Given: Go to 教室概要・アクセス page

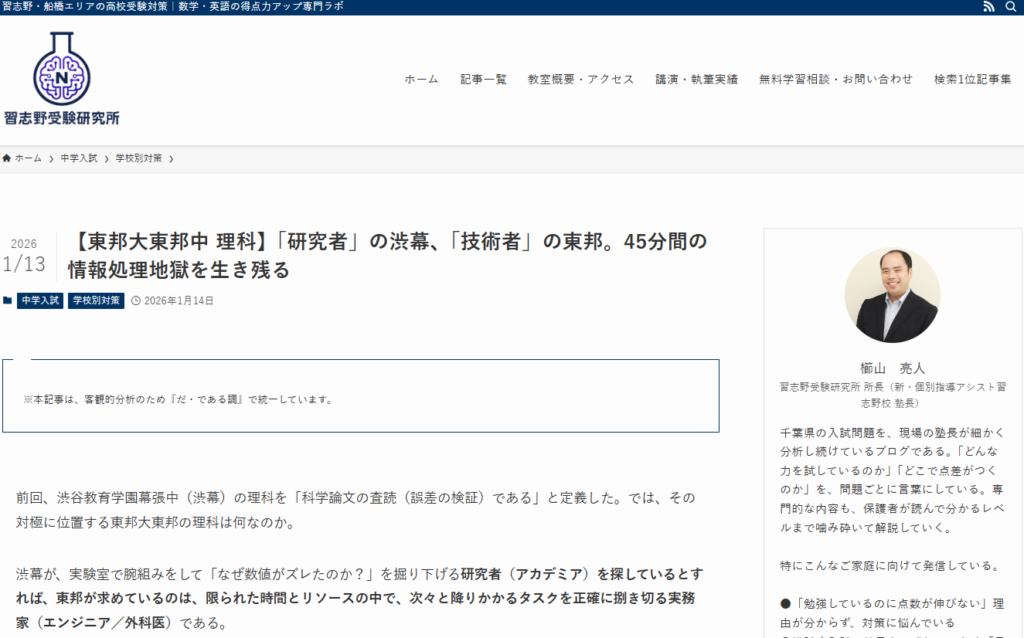Looking at the screenshot, I should pyautogui.click(x=581, y=79).
